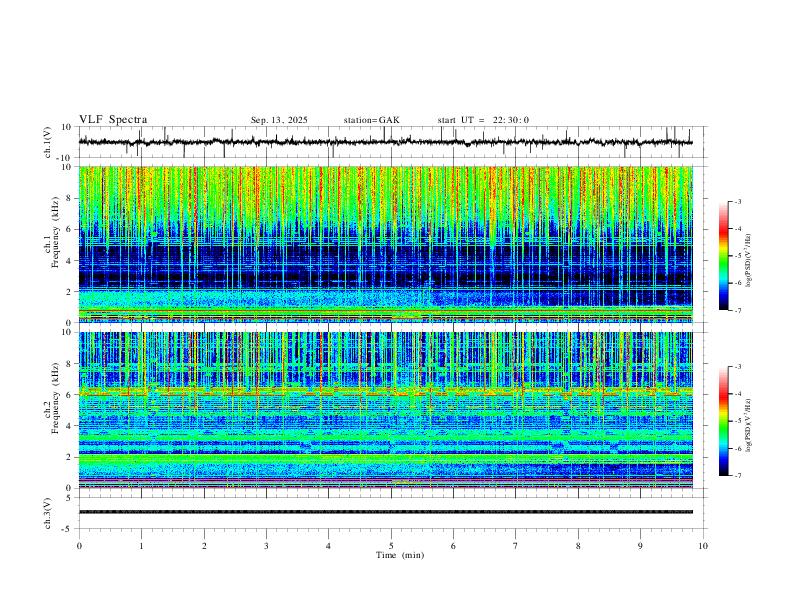The width and height of the screenshot is (792, 612).
Task: Click the "5" tick on ch.3 voltage axis
Action: (69, 498)
